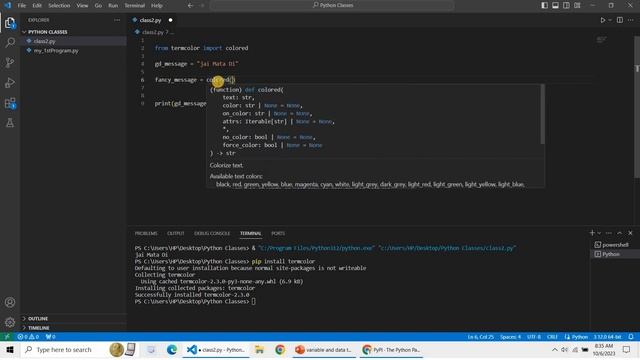Click Spaces: 4 indentation setting
The width and height of the screenshot is (640, 360).
(x=510, y=337)
